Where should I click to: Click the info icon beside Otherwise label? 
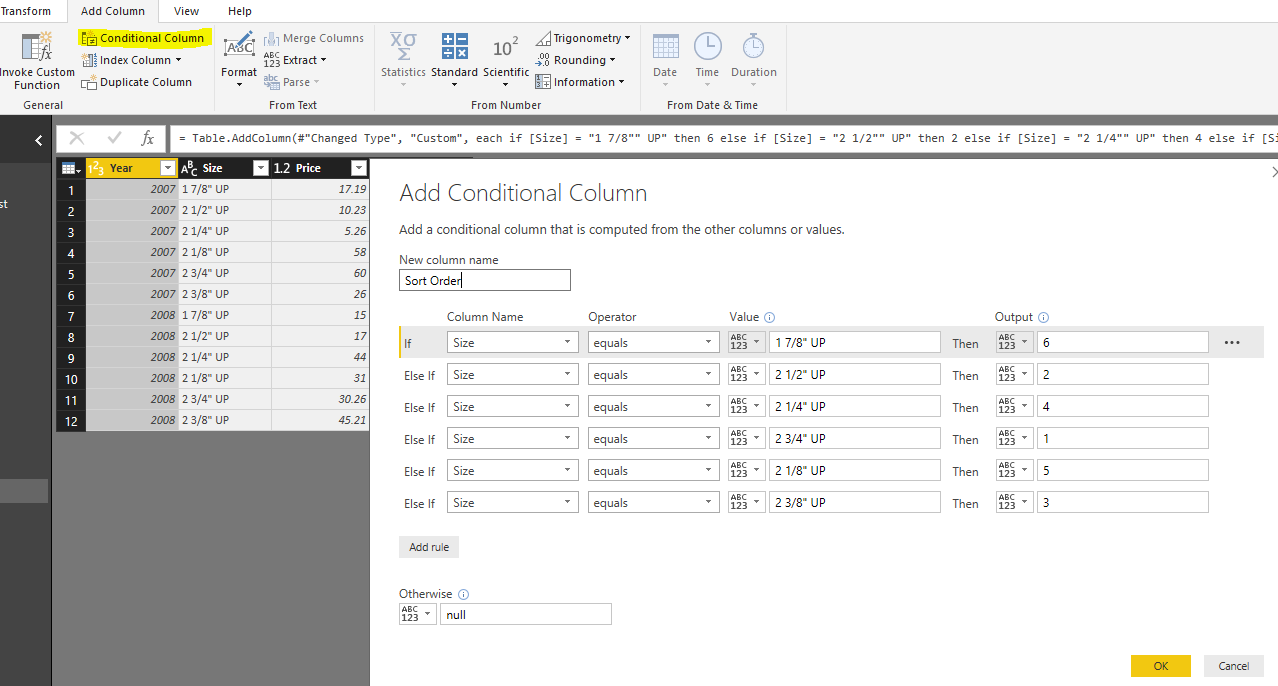coord(463,594)
